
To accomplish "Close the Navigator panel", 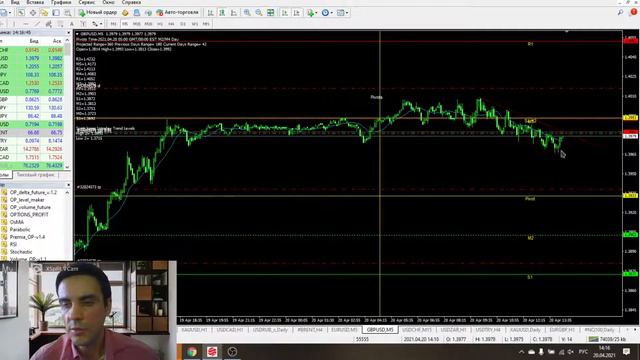I will point(69,185).
